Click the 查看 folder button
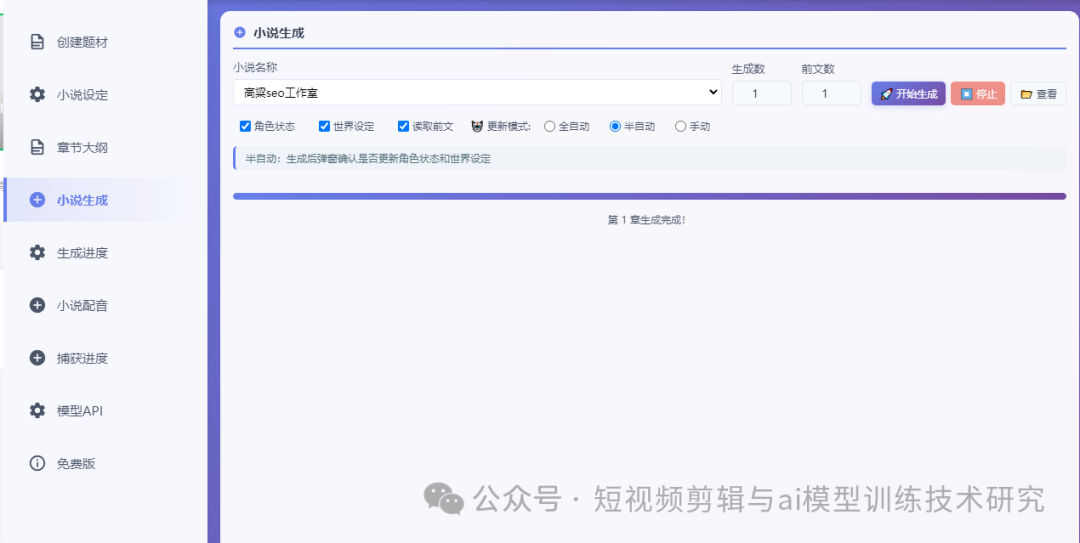Screen dimensions: 1080x543 (x=1038, y=94)
